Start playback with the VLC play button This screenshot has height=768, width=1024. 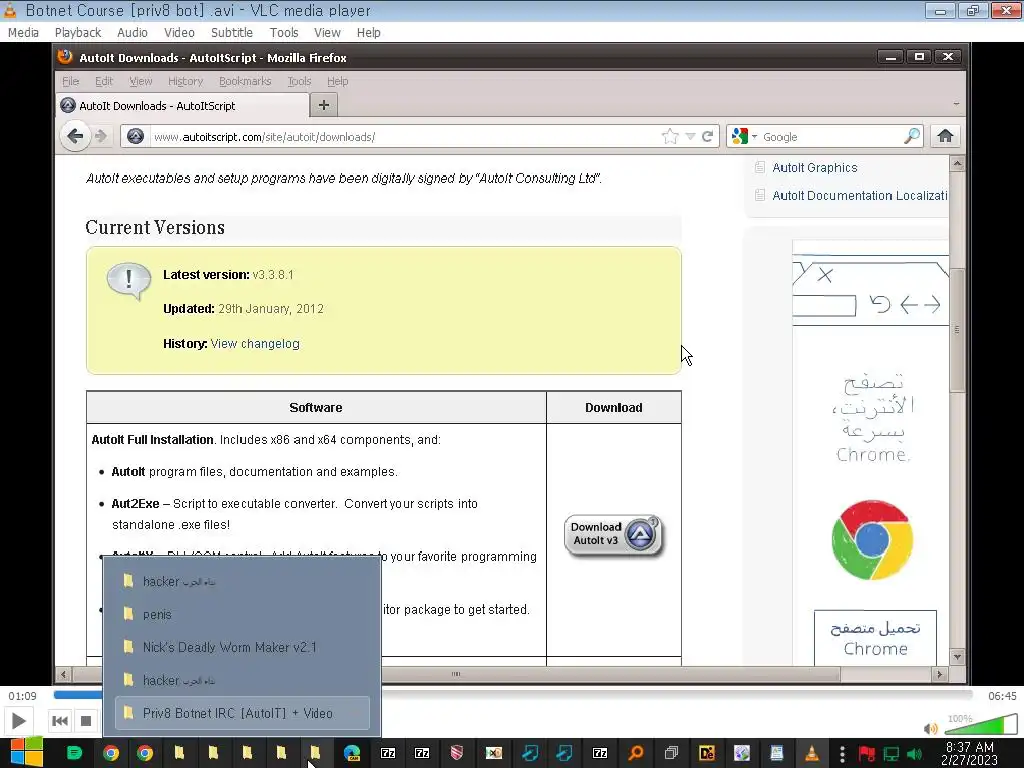pyautogui.click(x=19, y=721)
